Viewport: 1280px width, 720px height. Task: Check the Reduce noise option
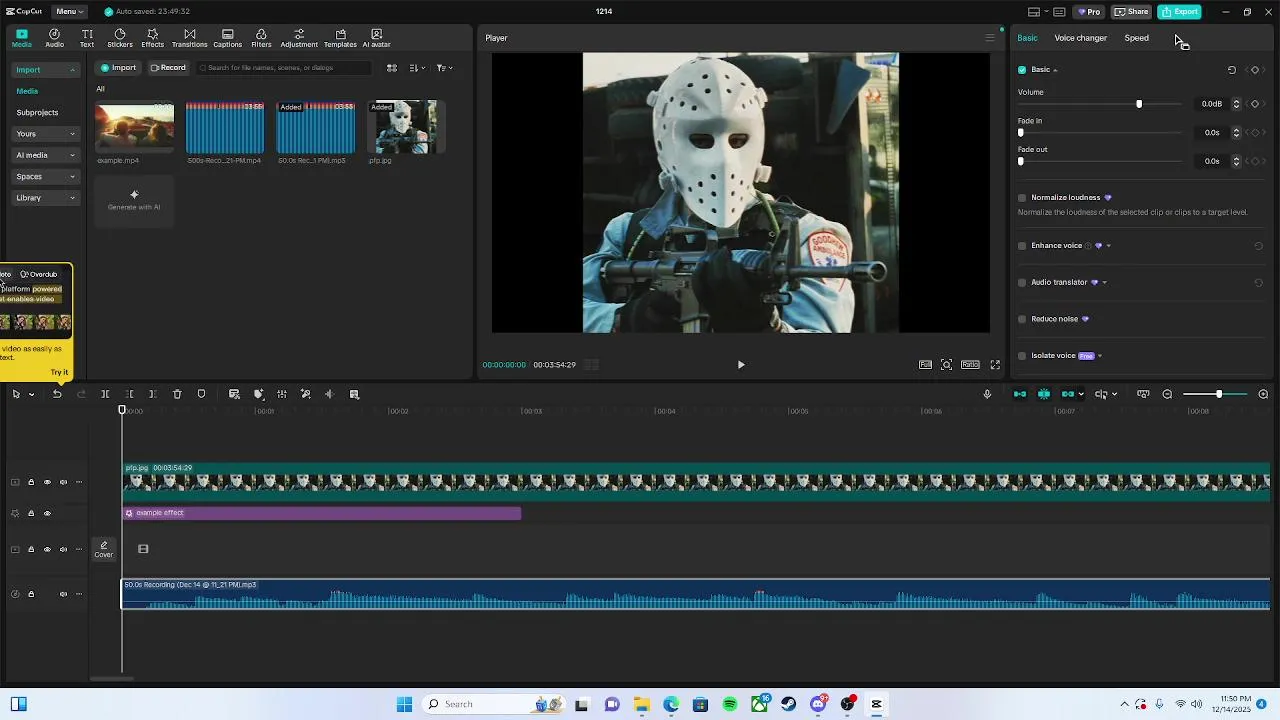pos(1022,319)
